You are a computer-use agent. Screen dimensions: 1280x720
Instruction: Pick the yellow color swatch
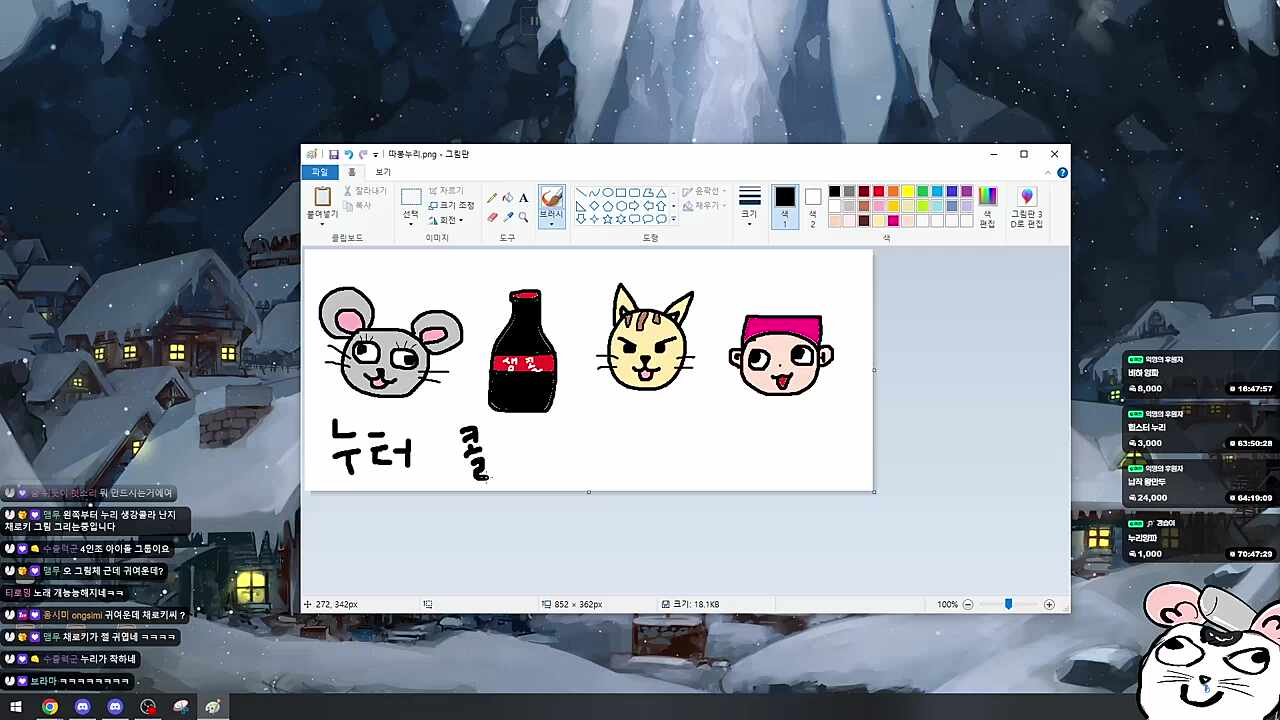908,191
